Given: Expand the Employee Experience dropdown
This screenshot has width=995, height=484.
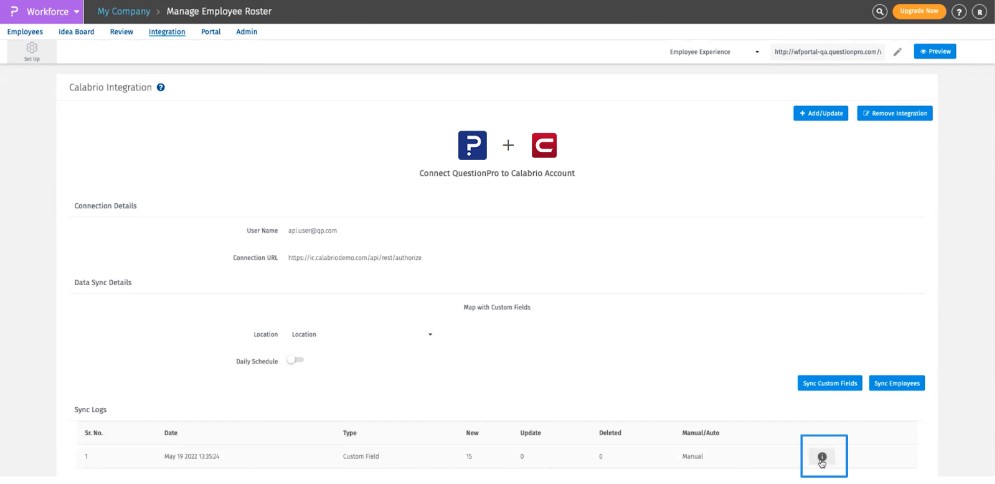Looking at the screenshot, I should click(x=714, y=52).
